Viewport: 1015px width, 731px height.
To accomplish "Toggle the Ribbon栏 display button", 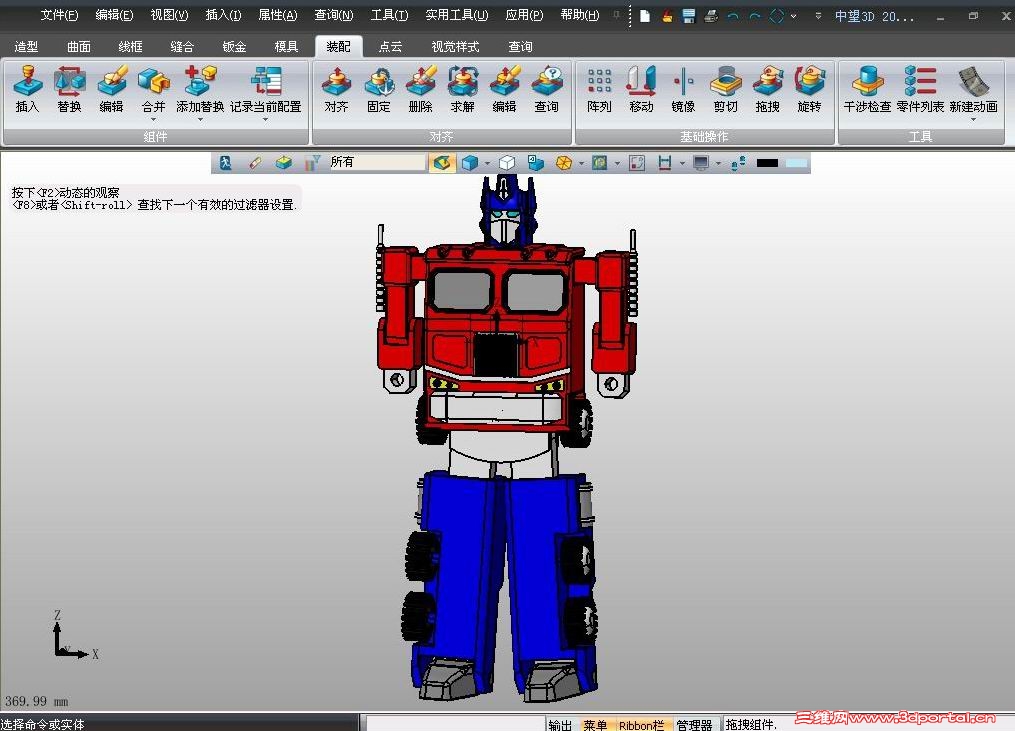I will pyautogui.click(x=641, y=725).
